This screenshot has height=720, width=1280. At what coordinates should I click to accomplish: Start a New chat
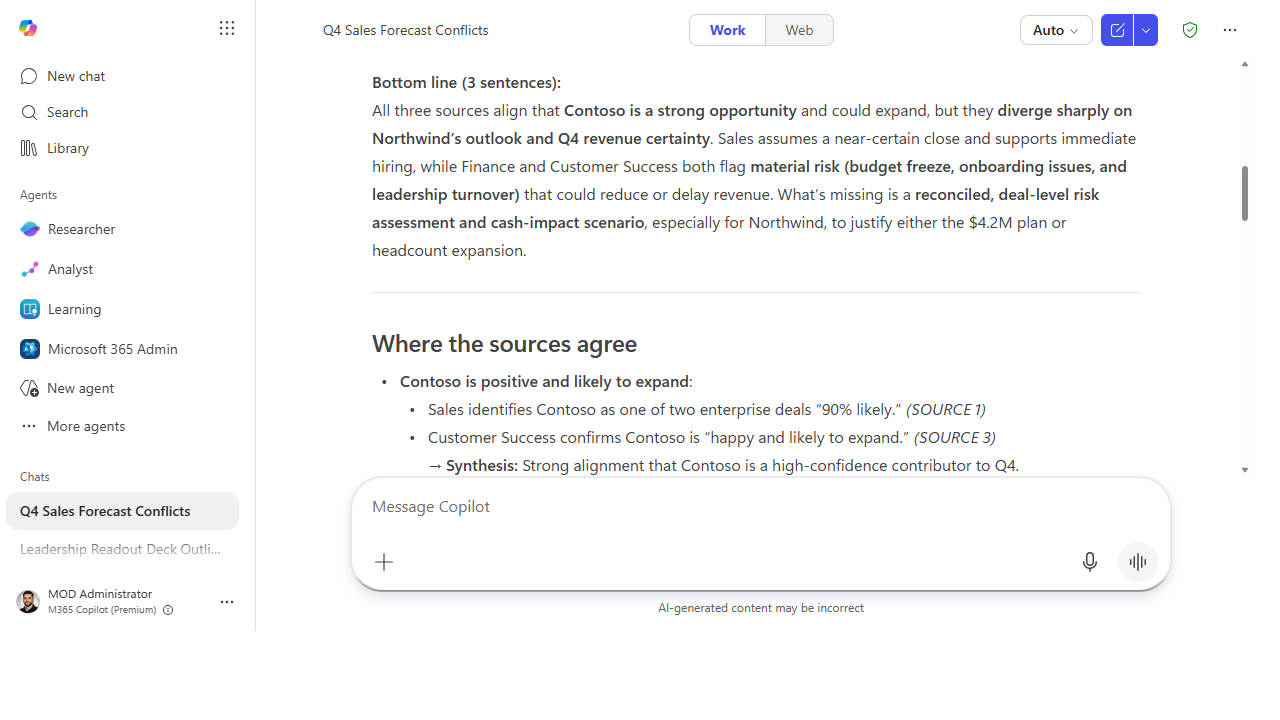[127, 76]
